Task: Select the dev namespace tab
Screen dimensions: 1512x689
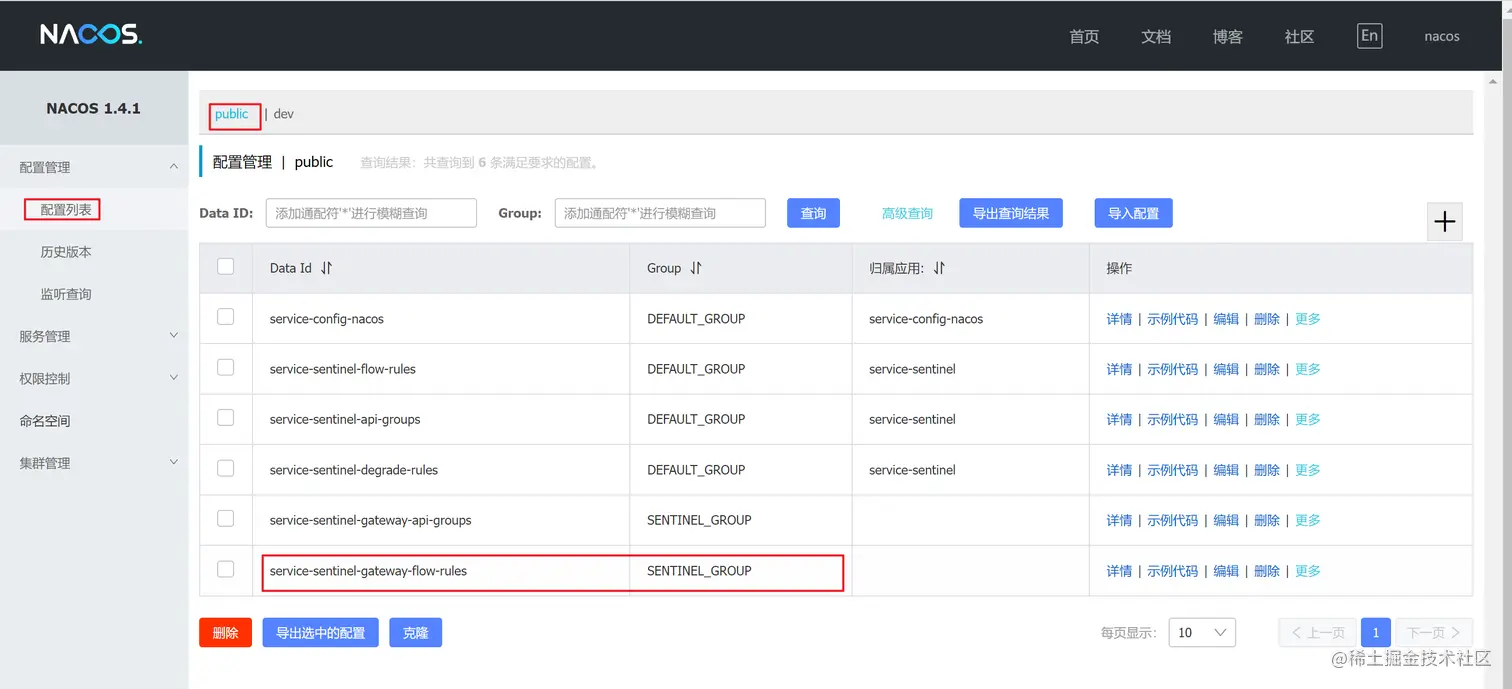Action: pos(284,114)
